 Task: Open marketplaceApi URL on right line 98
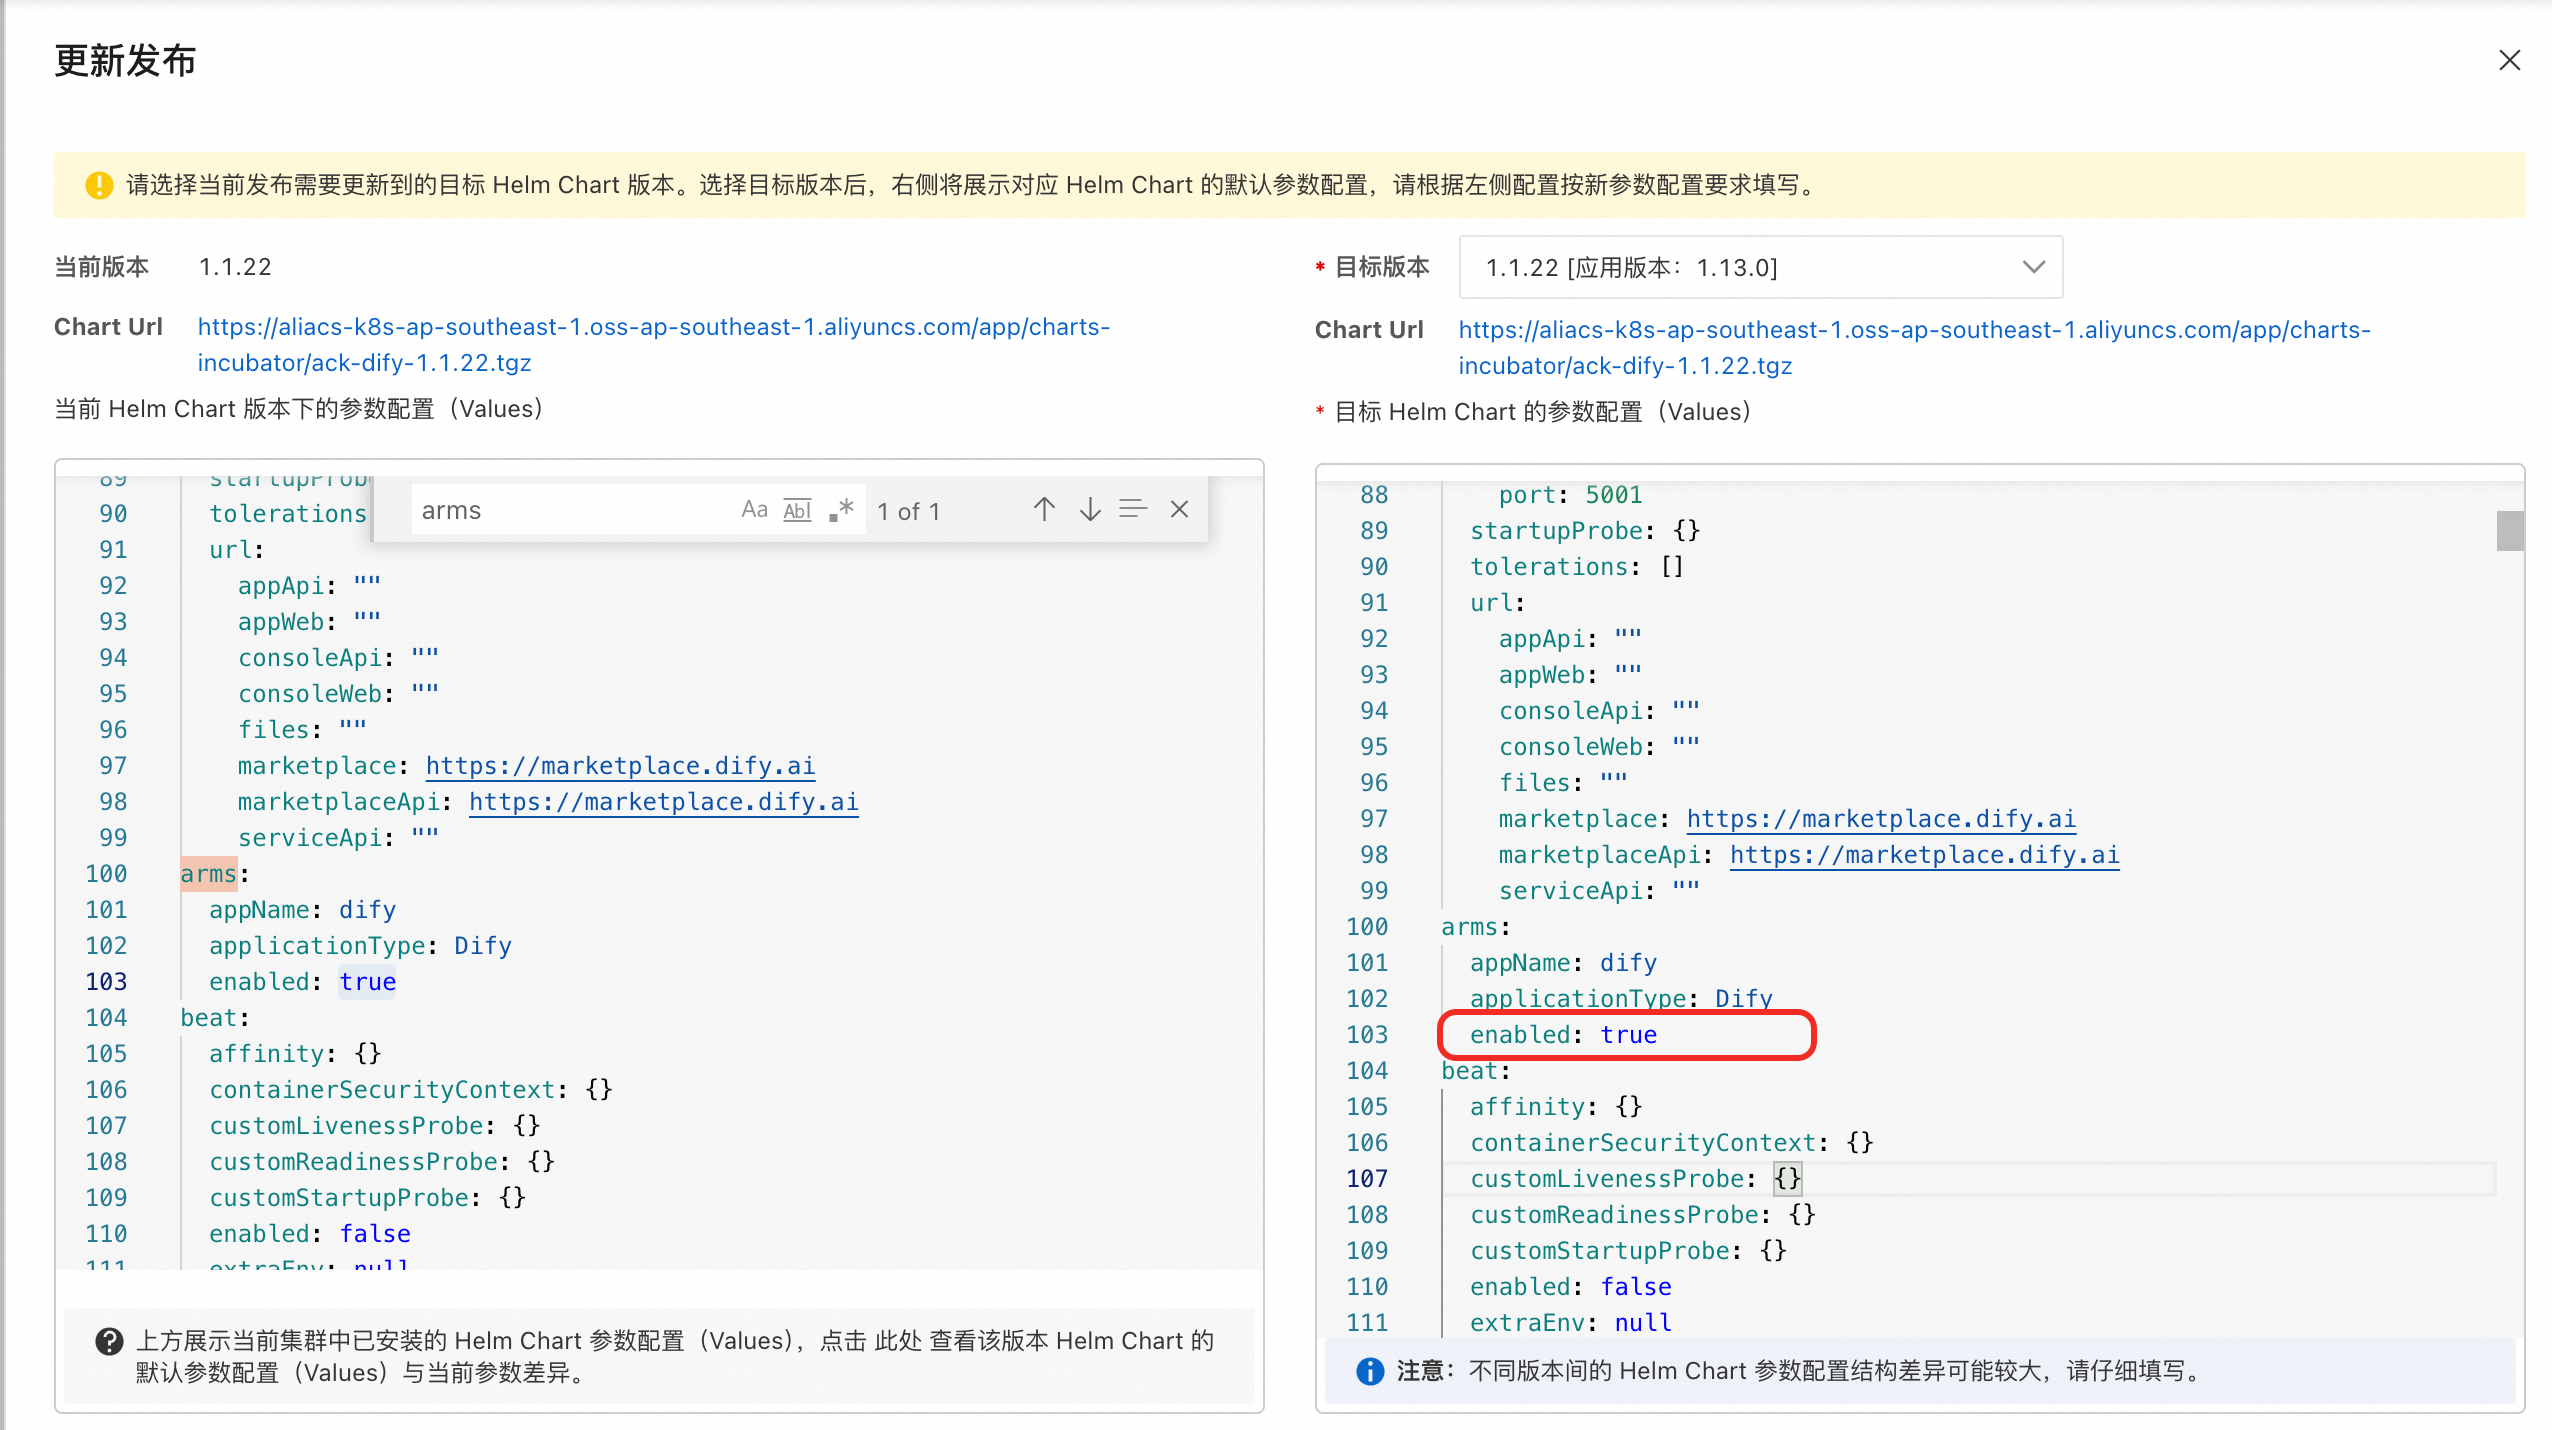tap(1924, 855)
